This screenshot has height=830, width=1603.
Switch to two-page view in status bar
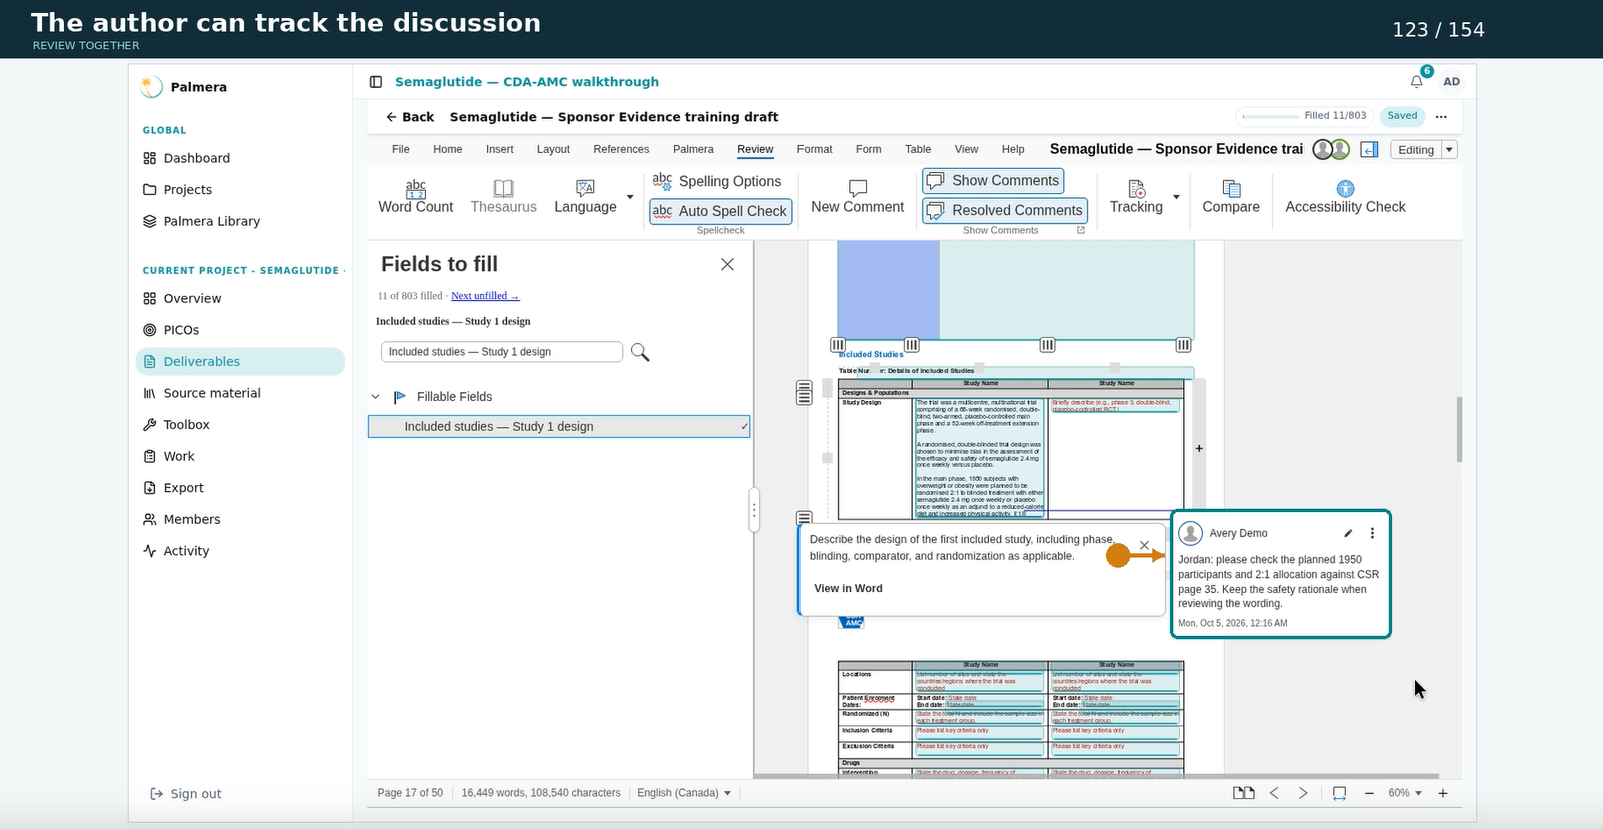click(1243, 793)
